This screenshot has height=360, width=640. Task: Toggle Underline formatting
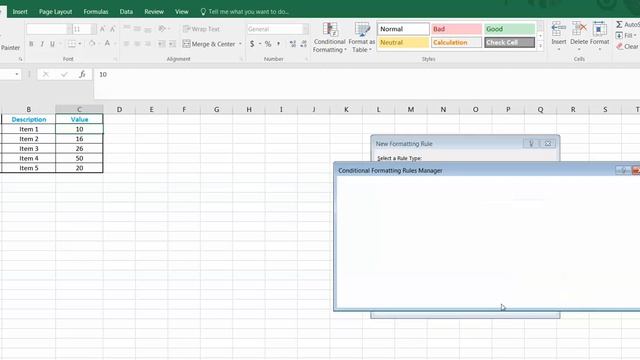pos(52,44)
